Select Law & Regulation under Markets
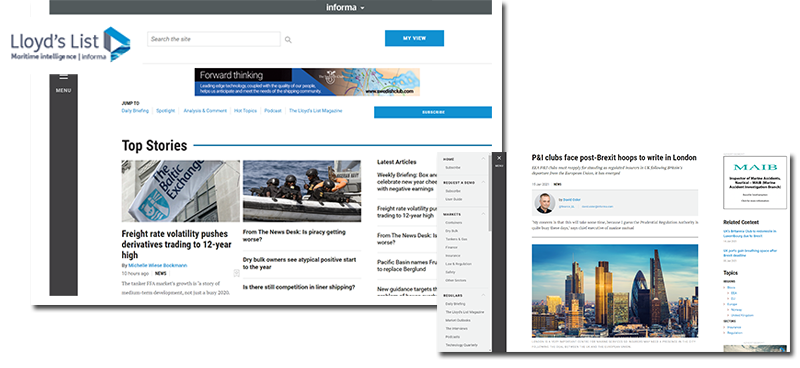 [x=458, y=264]
